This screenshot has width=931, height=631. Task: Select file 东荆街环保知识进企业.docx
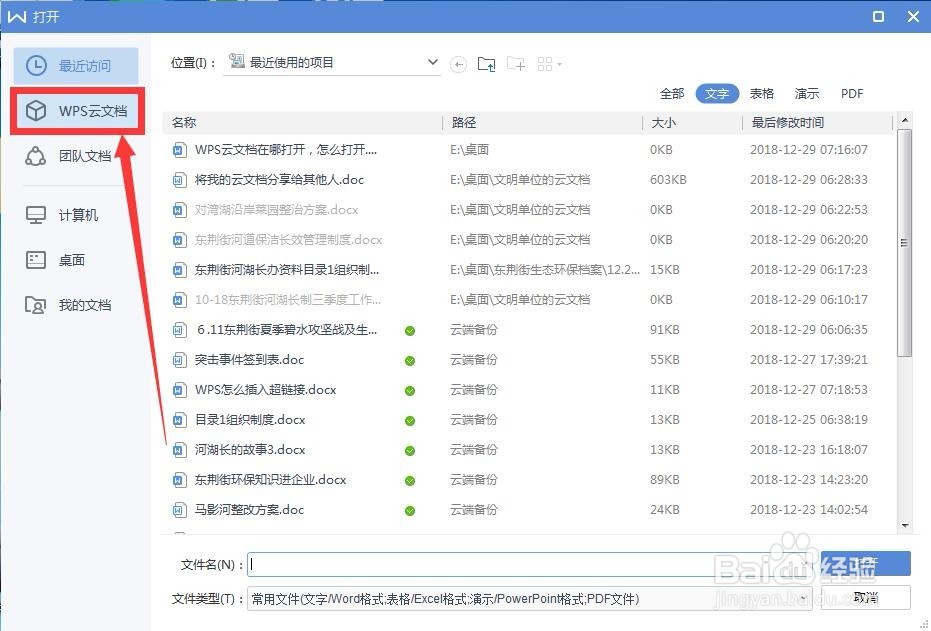[x=270, y=480]
